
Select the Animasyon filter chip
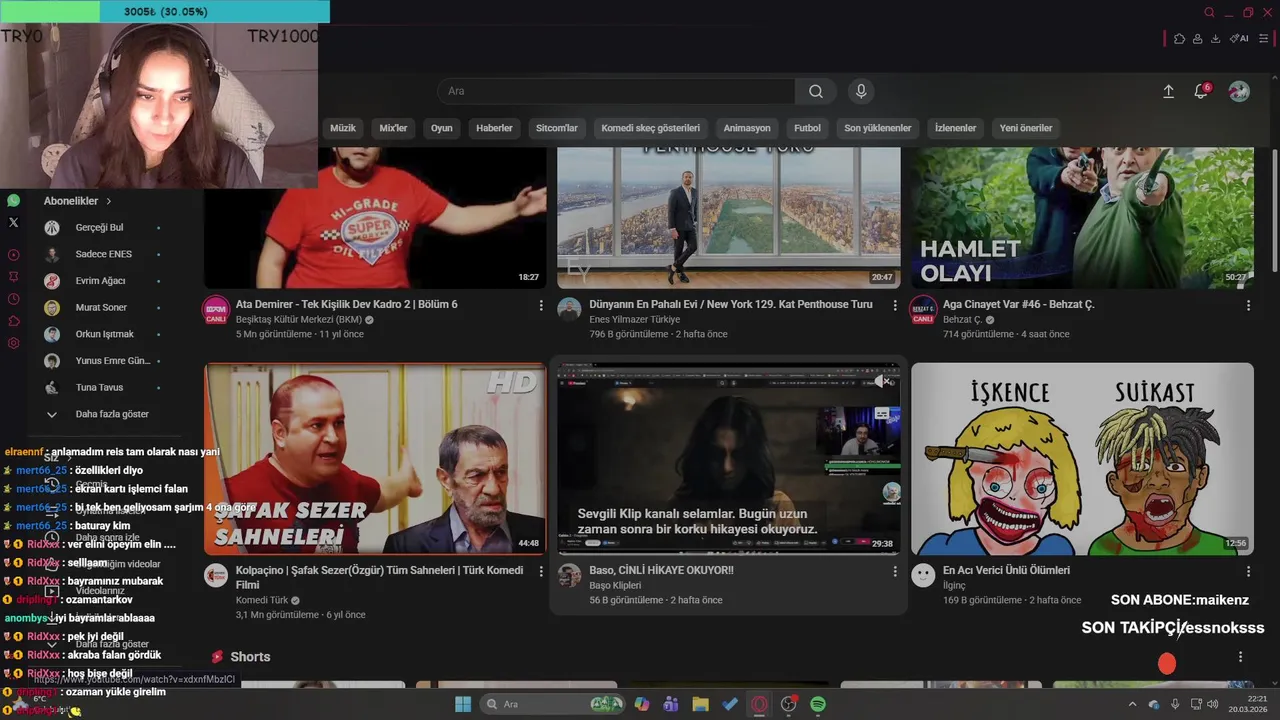747,128
